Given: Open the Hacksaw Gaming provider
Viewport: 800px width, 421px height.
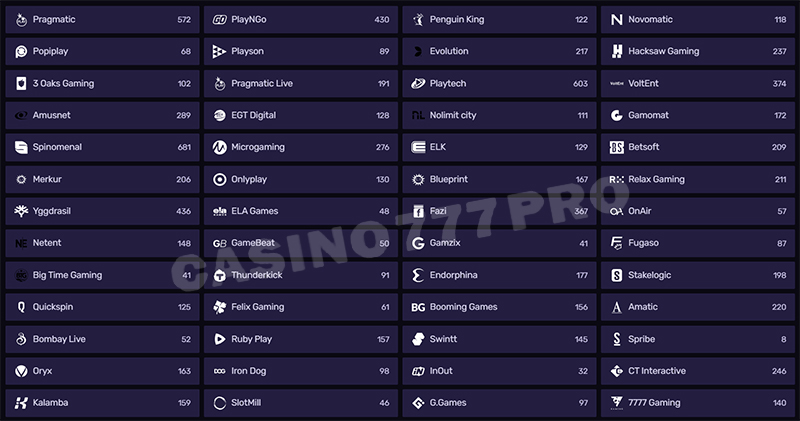Looking at the screenshot, I should [698, 51].
